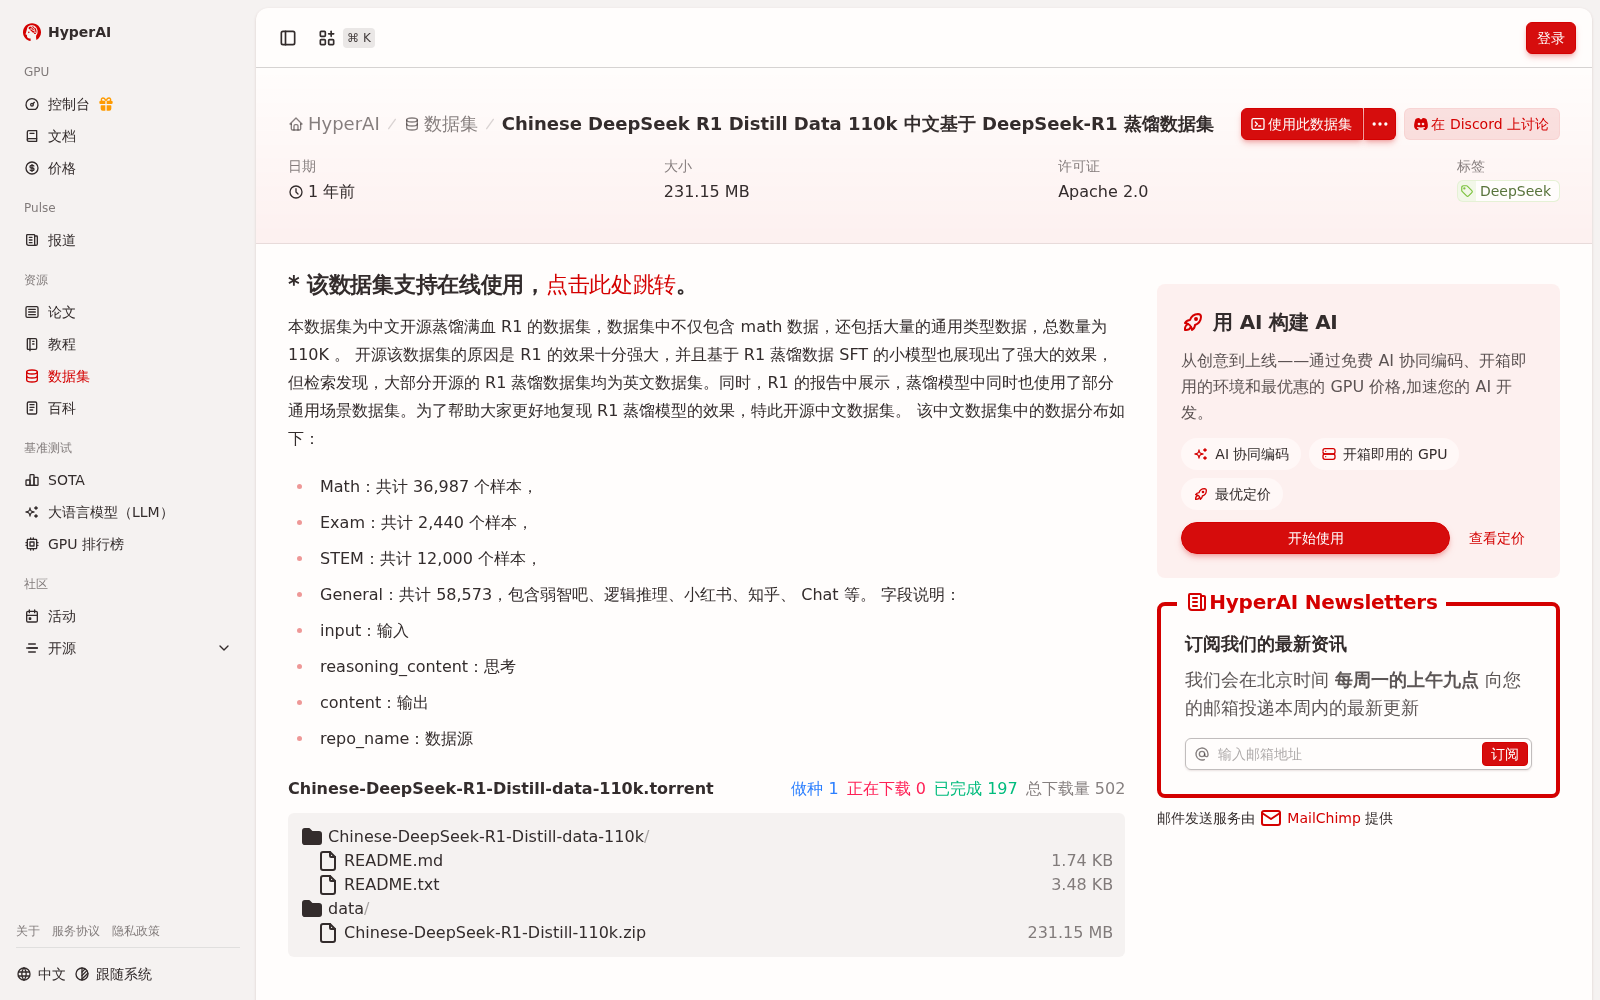Focus the 输入邮箱地址 email field
The height and width of the screenshot is (1000, 1600).
click(x=1345, y=754)
